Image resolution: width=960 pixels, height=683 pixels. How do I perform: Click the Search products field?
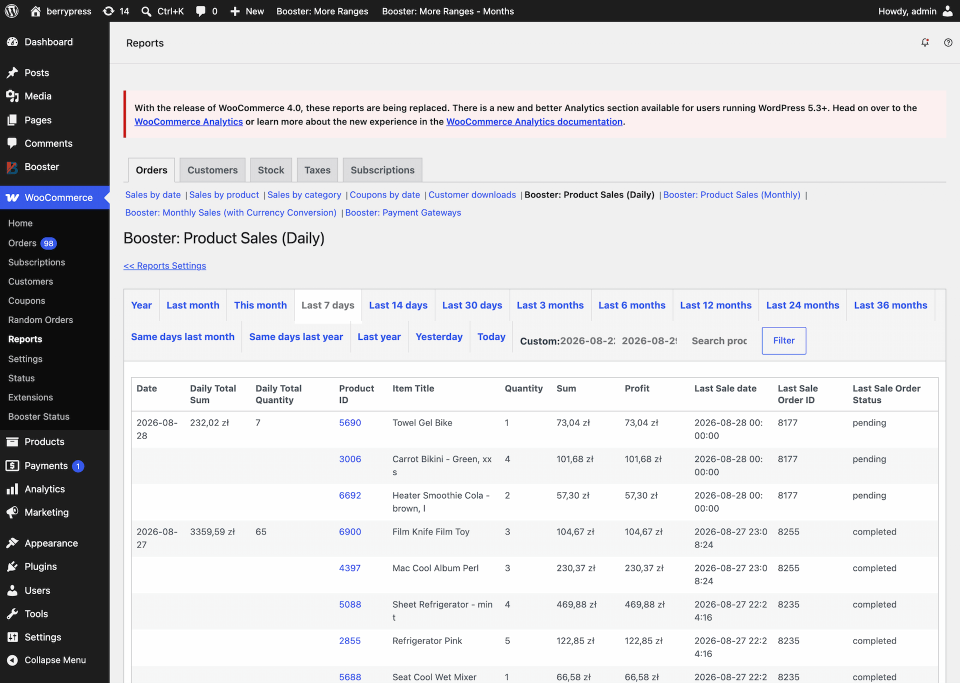point(720,341)
